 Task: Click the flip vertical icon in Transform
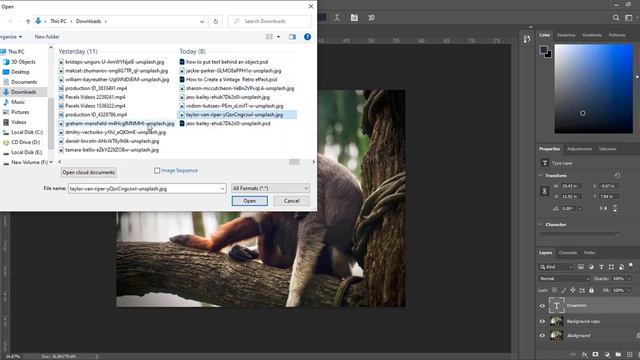coord(615,208)
